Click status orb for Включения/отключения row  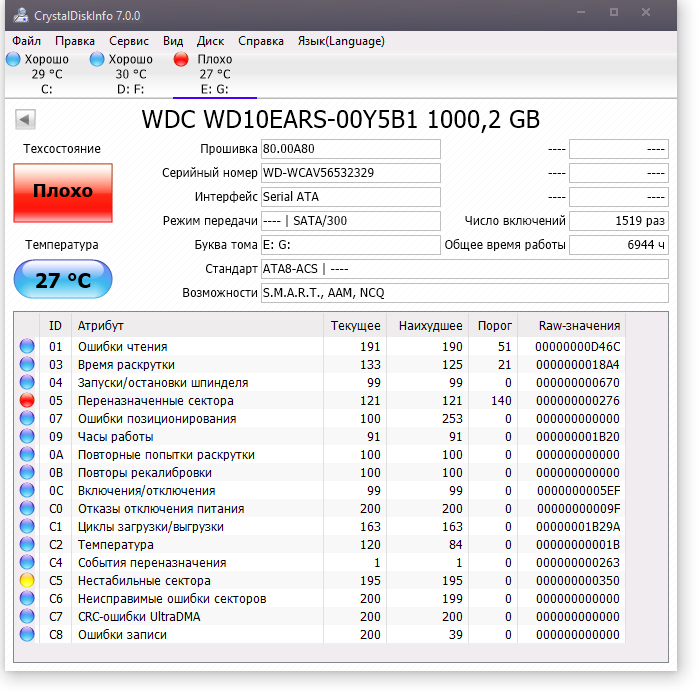27,490
